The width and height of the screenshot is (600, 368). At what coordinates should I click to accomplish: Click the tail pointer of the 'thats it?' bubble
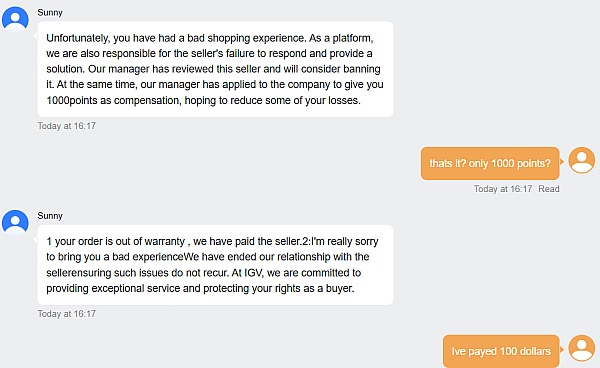pos(562,161)
